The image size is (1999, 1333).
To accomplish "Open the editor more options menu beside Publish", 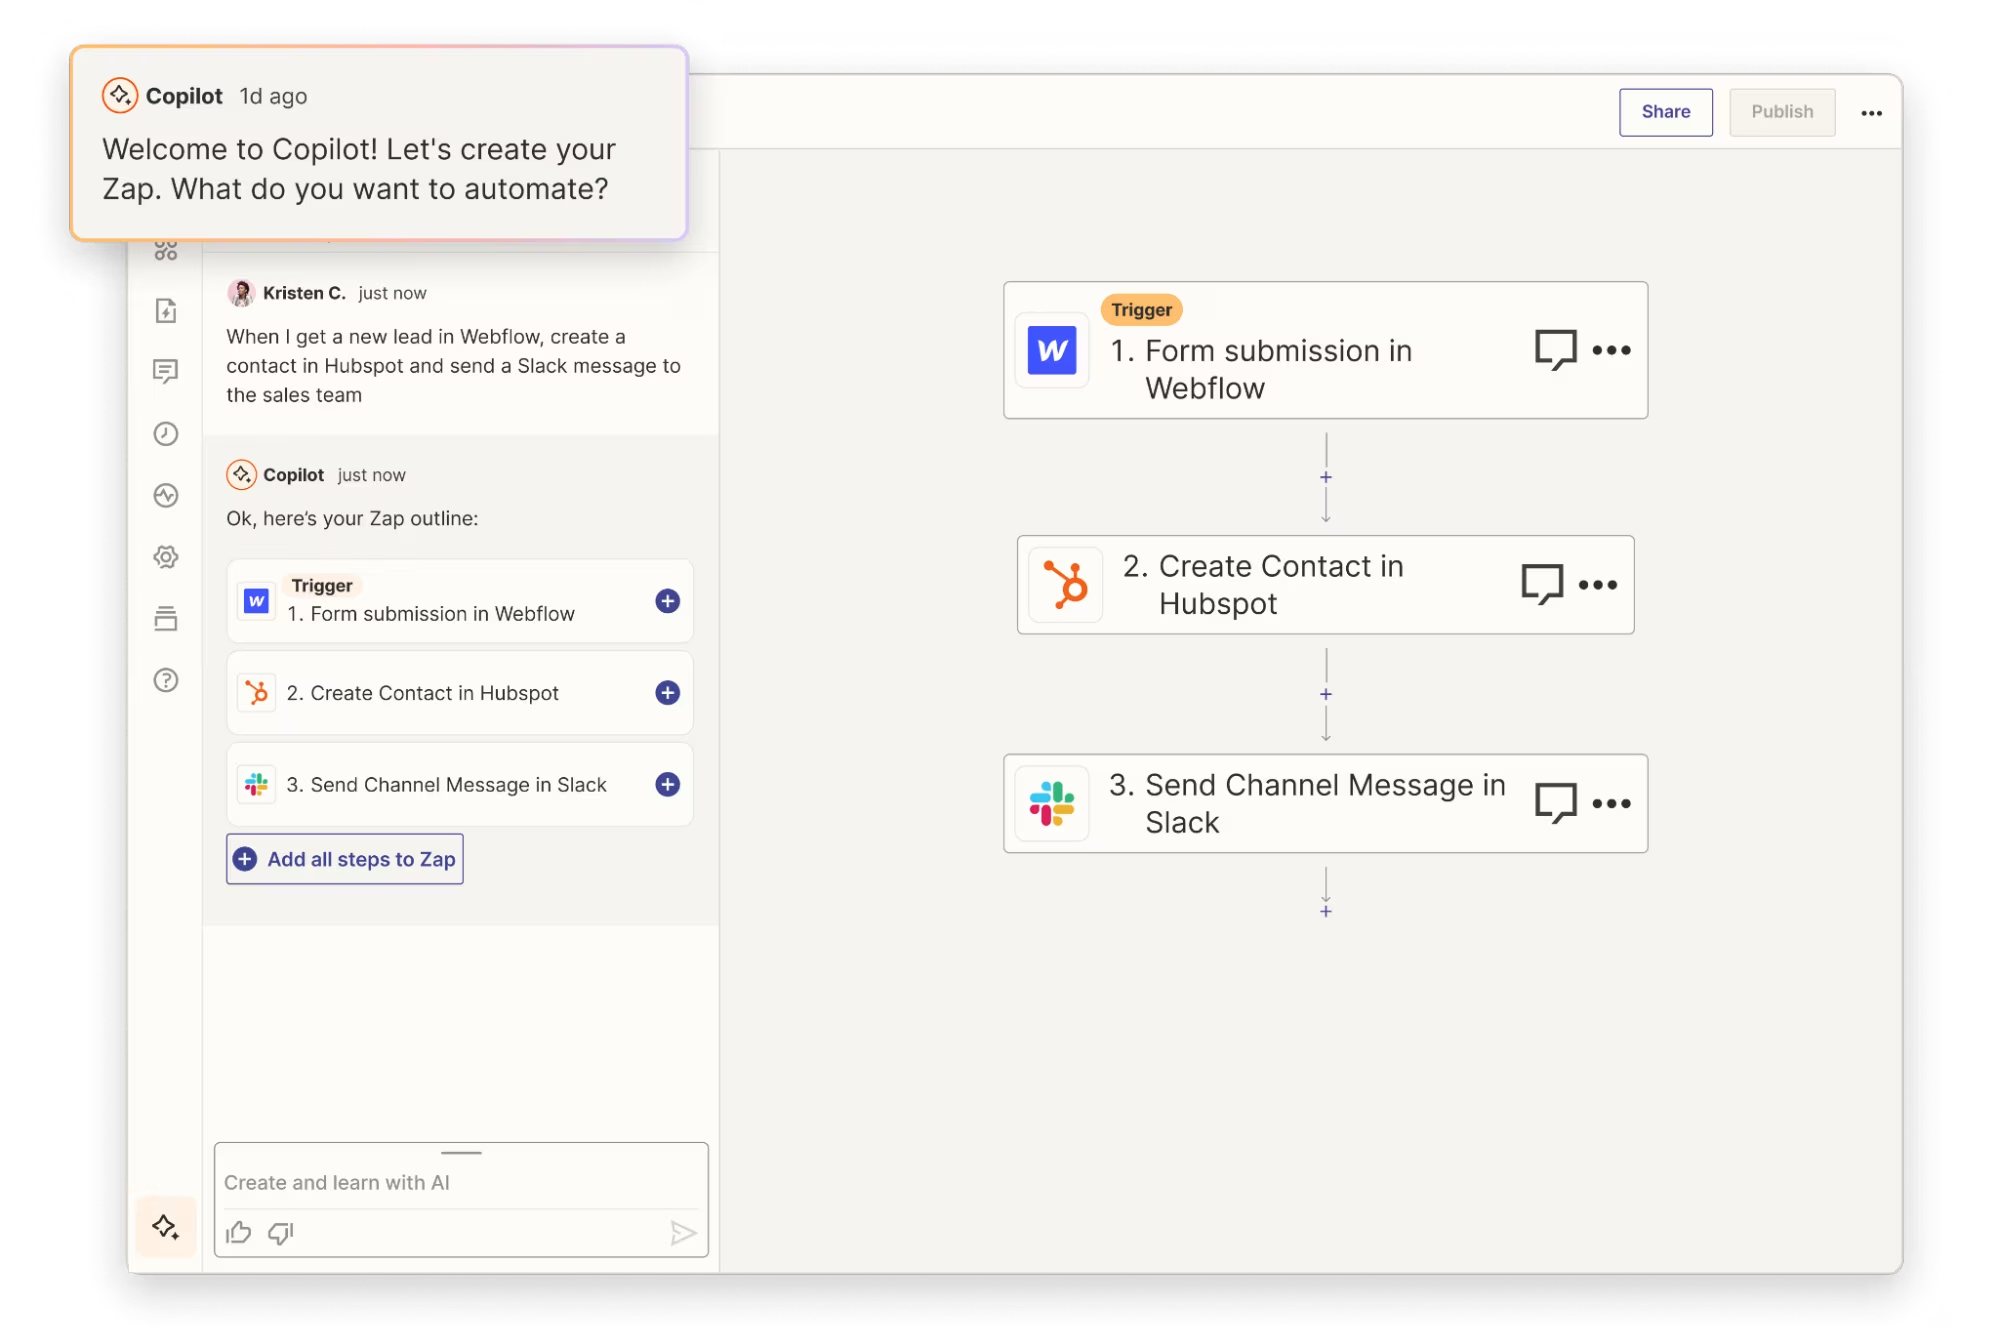I will (1872, 113).
